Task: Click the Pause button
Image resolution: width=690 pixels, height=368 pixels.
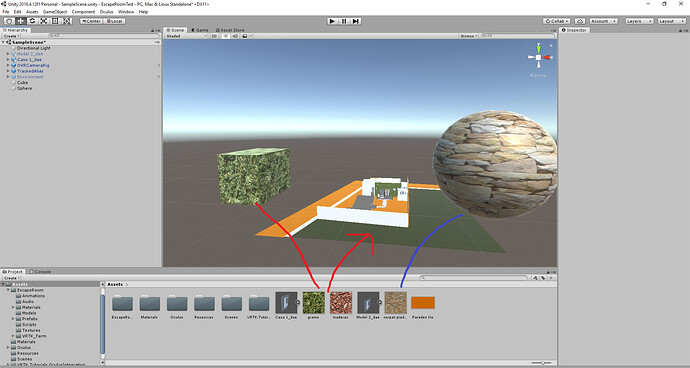Action: tap(344, 21)
